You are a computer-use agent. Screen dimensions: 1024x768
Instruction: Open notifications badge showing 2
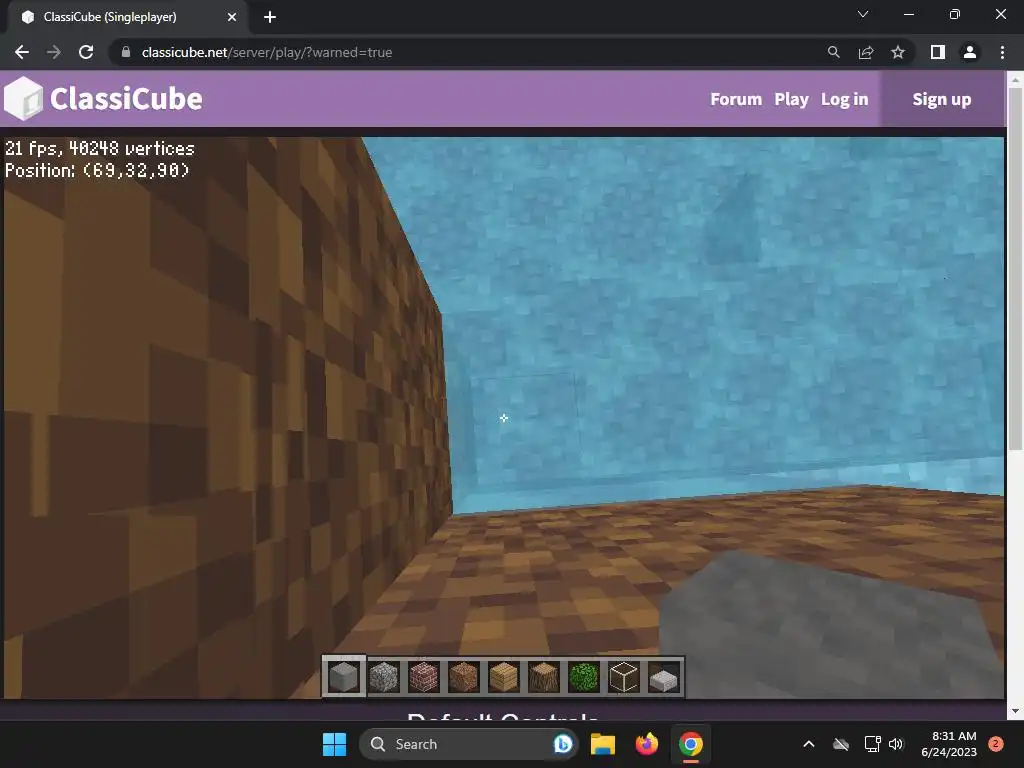coord(995,744)
